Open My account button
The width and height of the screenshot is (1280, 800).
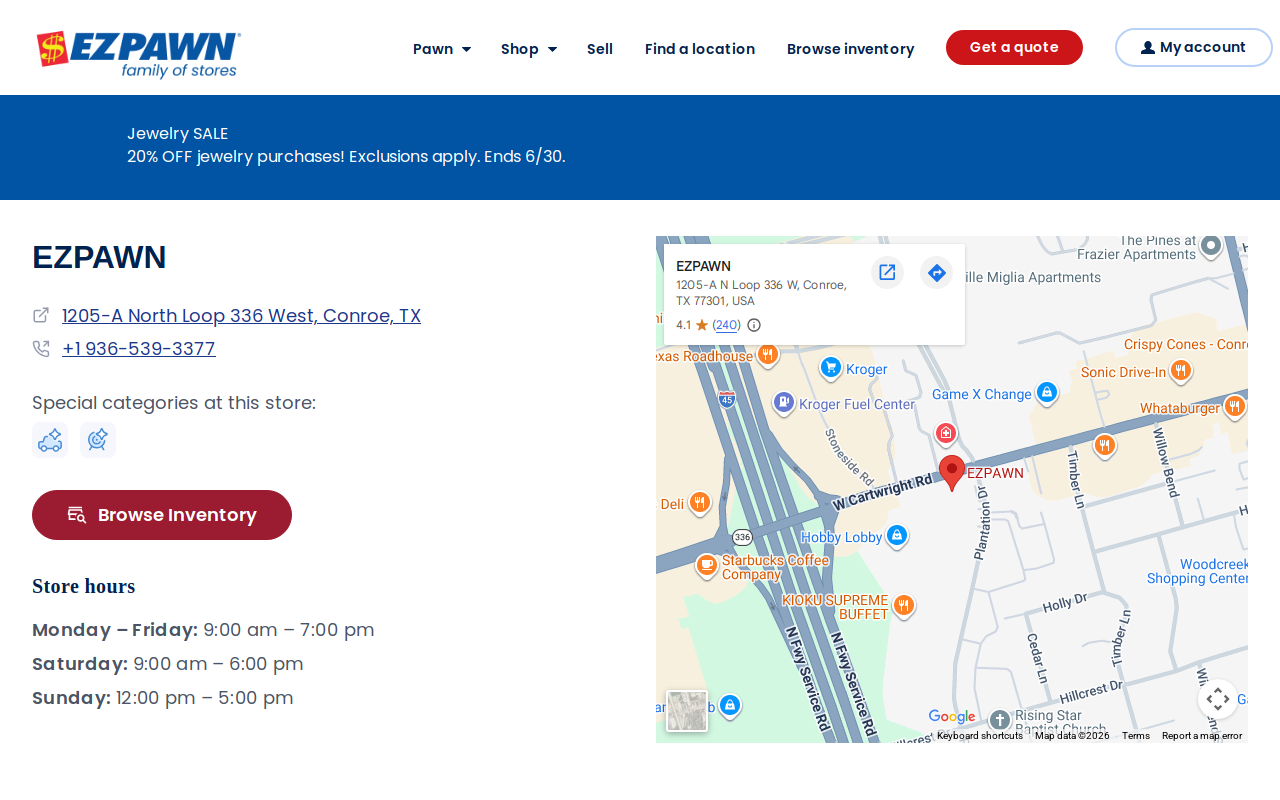click(1194, 47)
